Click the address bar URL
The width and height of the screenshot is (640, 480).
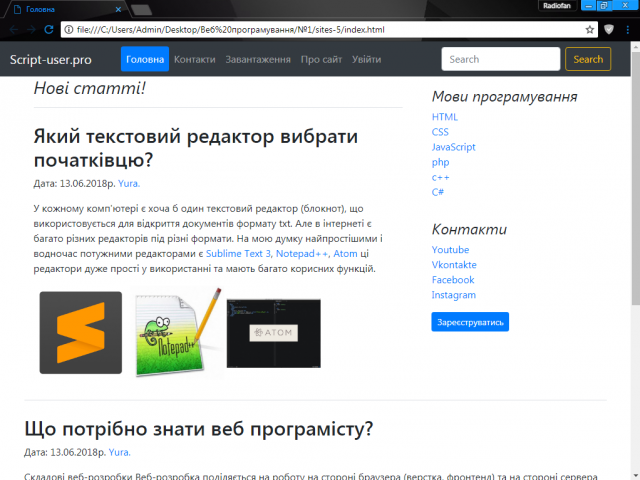pos(231,29)
